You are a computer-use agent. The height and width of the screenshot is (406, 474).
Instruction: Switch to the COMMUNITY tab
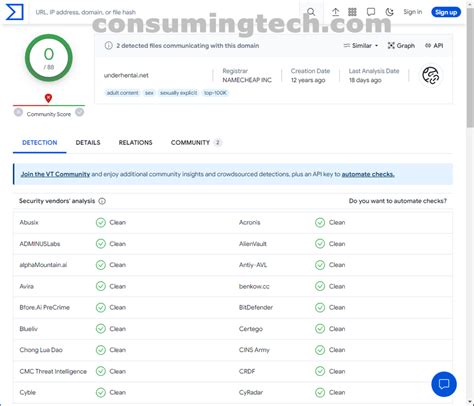click(x=196, y=142)
